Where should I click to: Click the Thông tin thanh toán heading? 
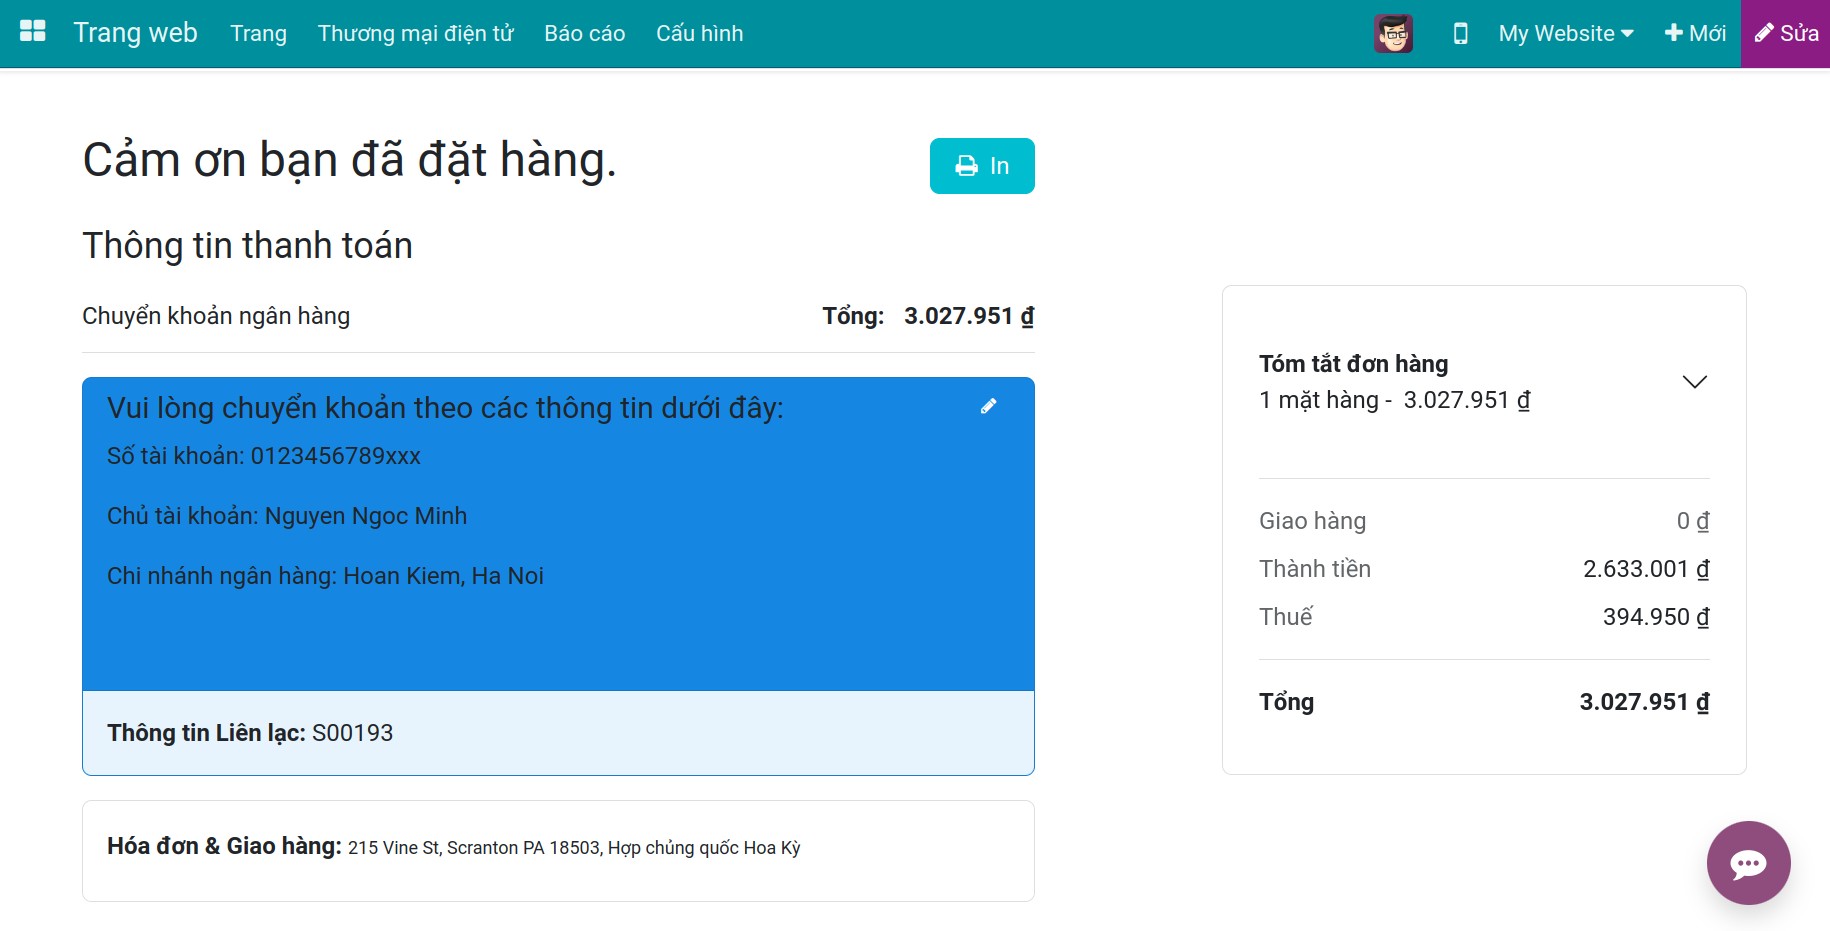[x=247, y=246]
